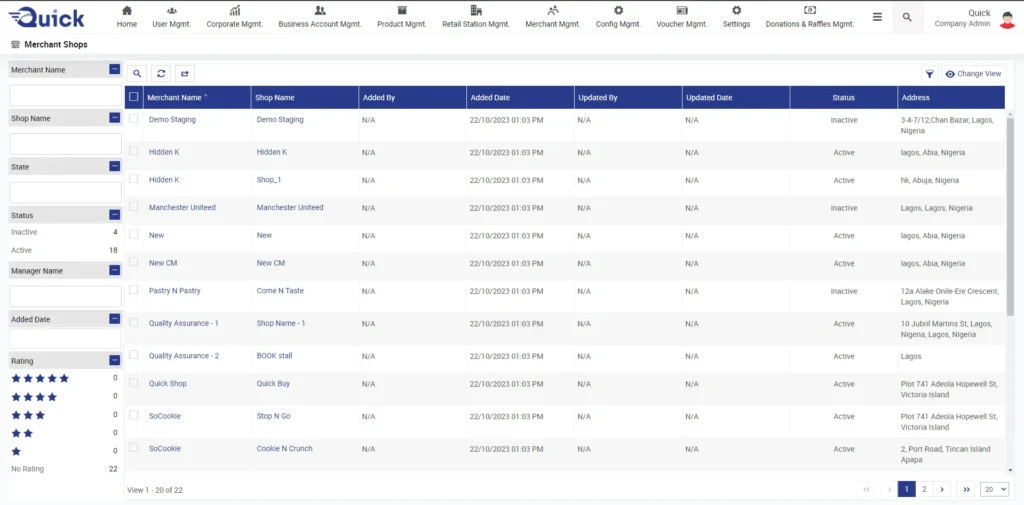
Task: Collapse the Merchant Name filter section
Action: point(115,70)
